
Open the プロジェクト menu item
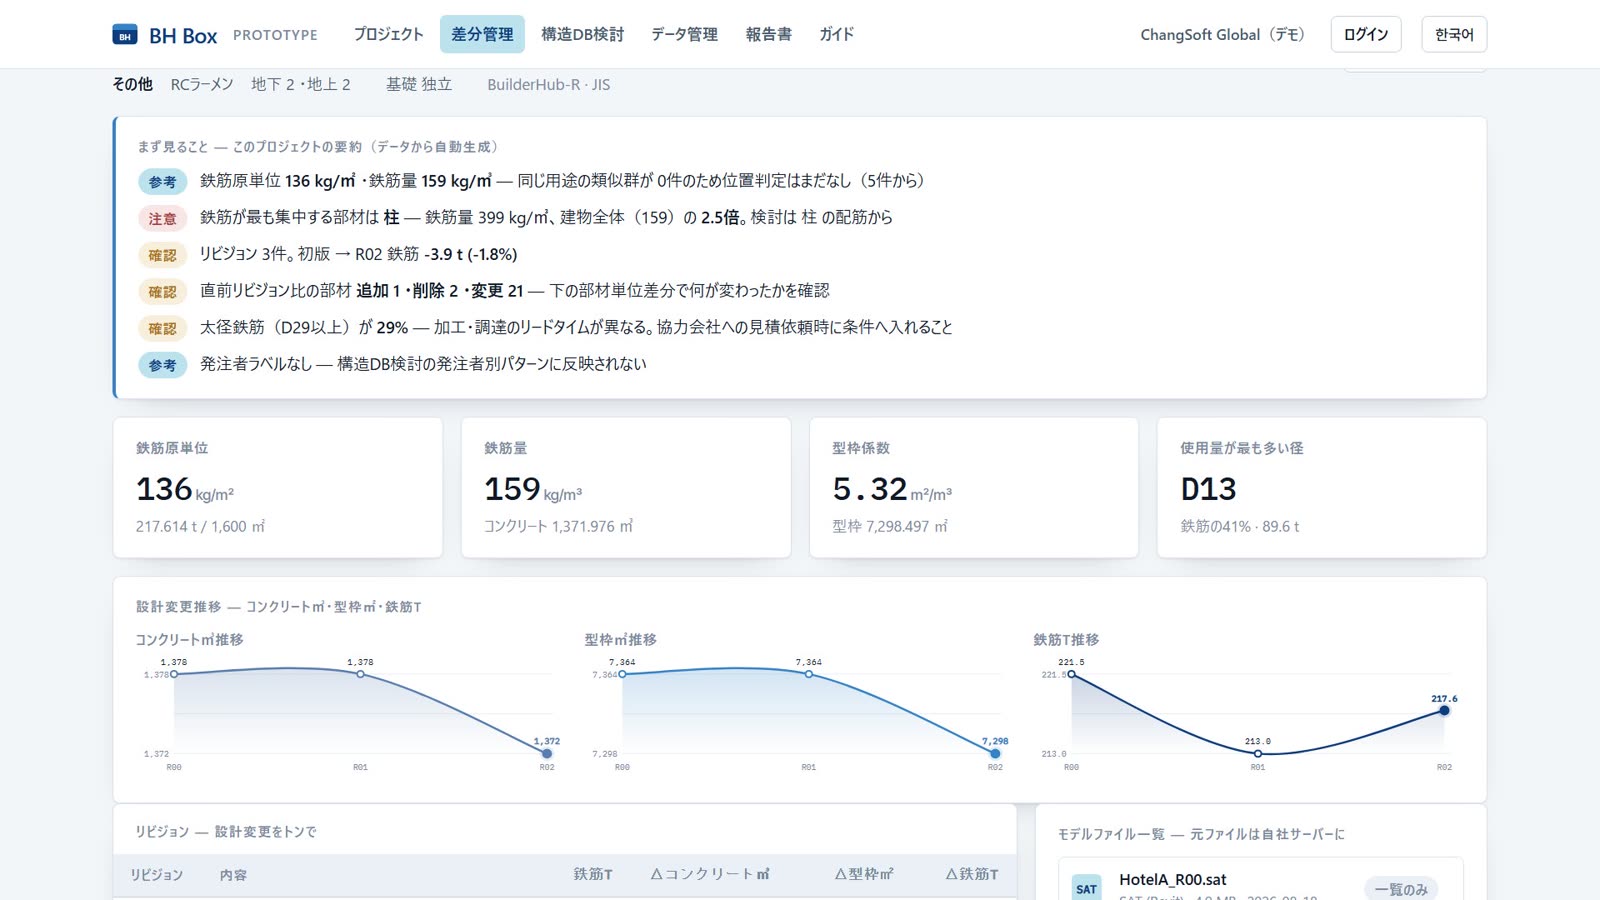click(388, 34)
